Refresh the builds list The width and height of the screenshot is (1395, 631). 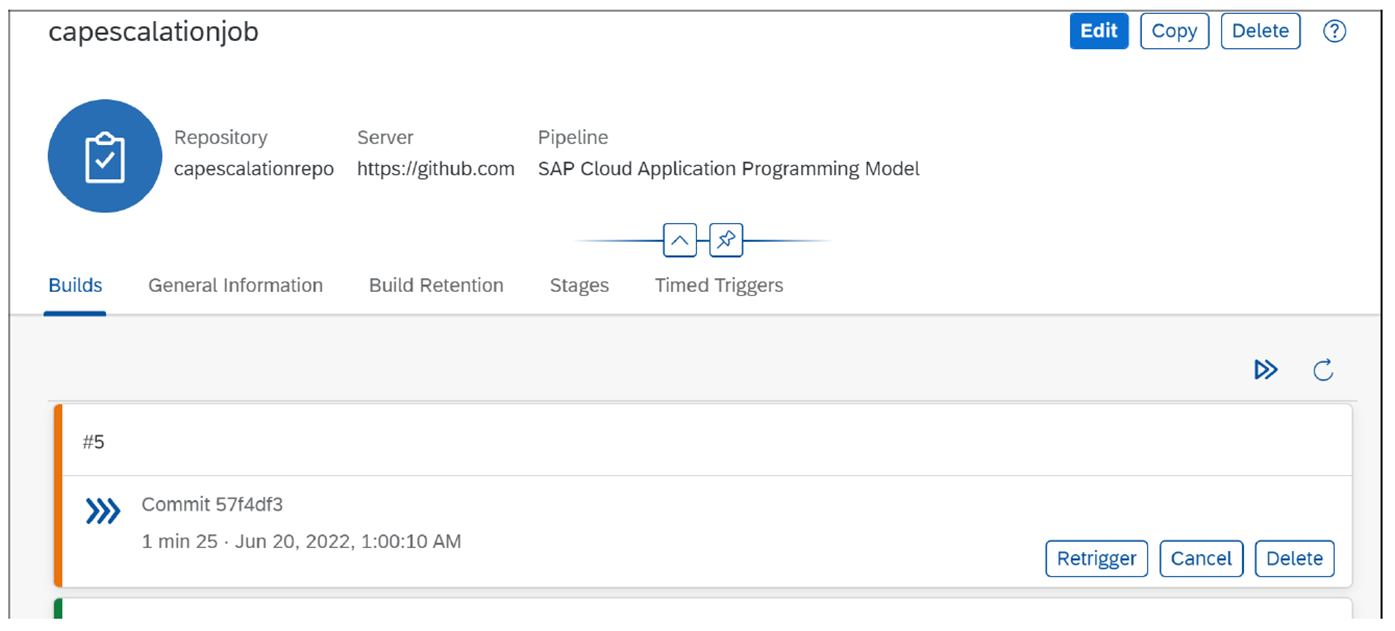(1323, 371)
